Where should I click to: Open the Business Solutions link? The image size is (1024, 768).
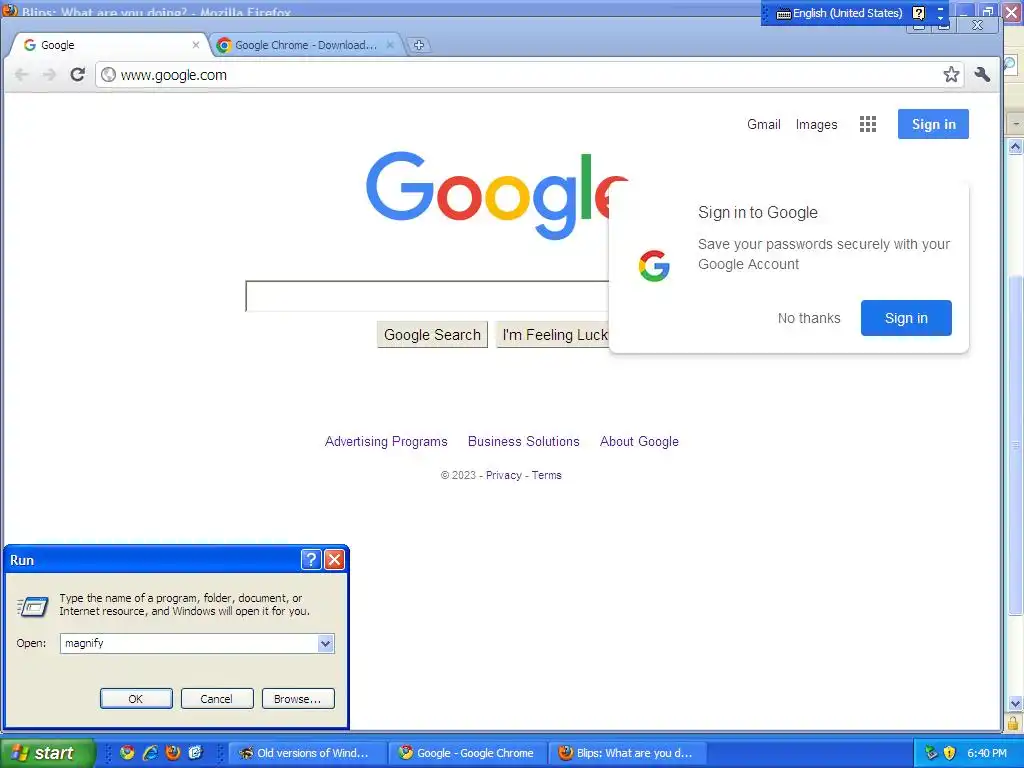coord(524,441)
